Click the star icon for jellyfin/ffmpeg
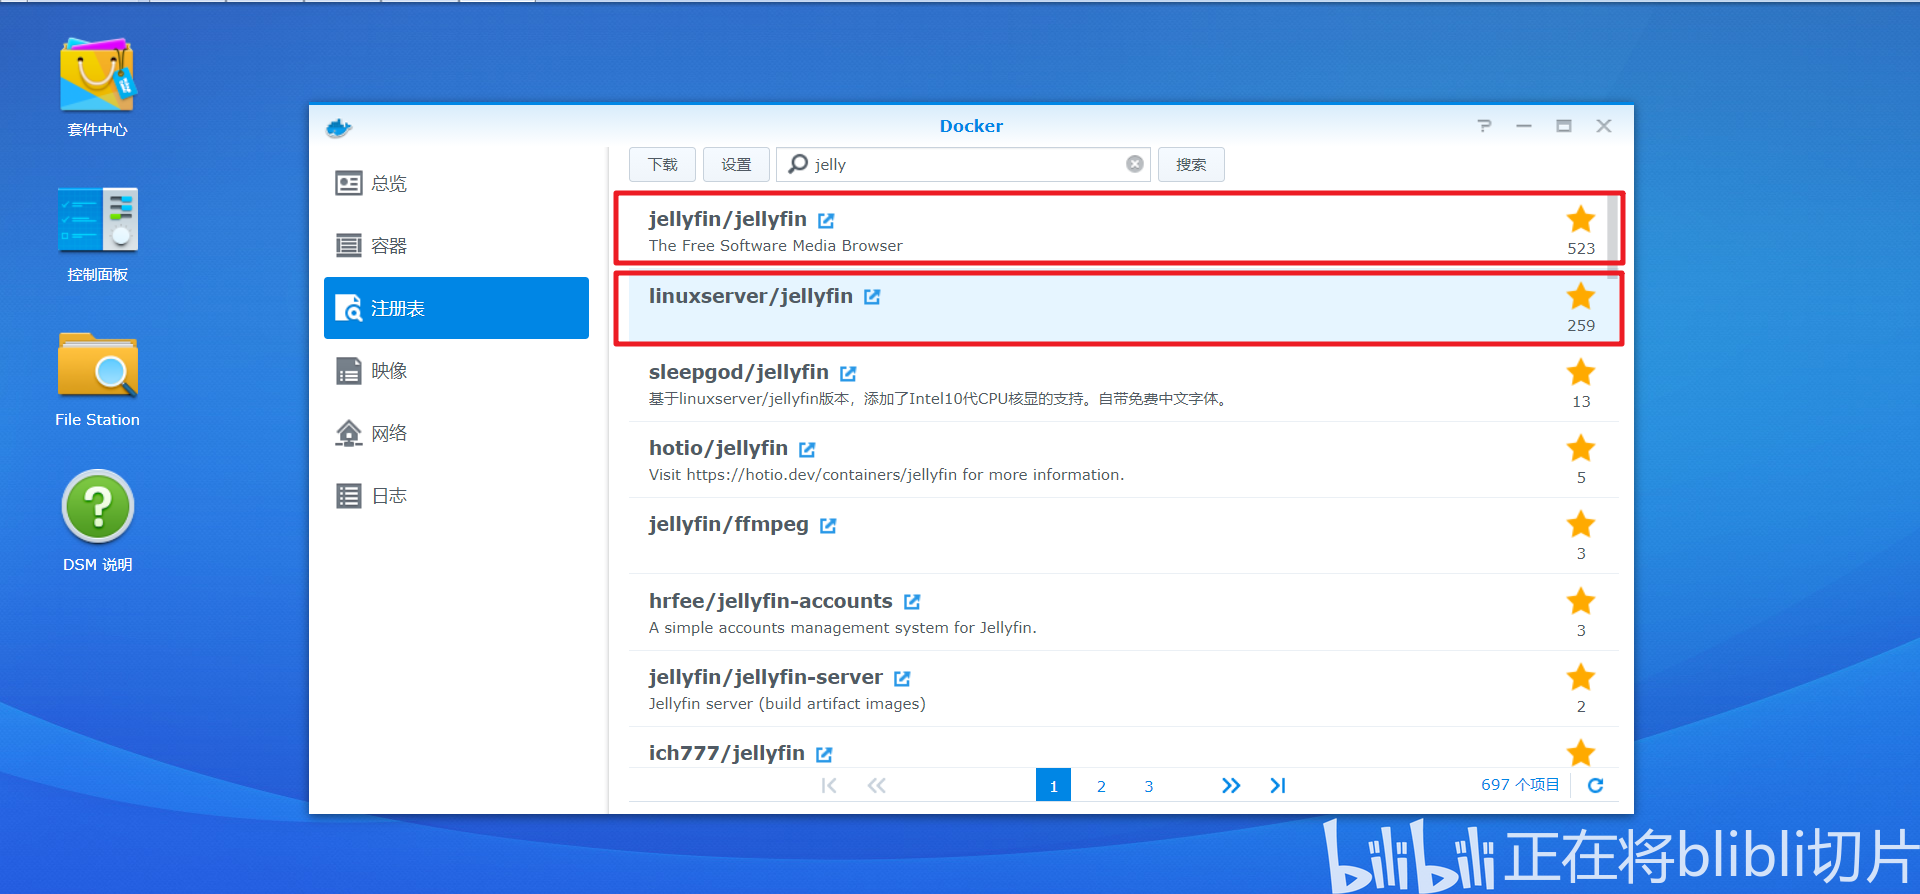This screenshot has width=1920, height=894. click(x=1581, y=524)
